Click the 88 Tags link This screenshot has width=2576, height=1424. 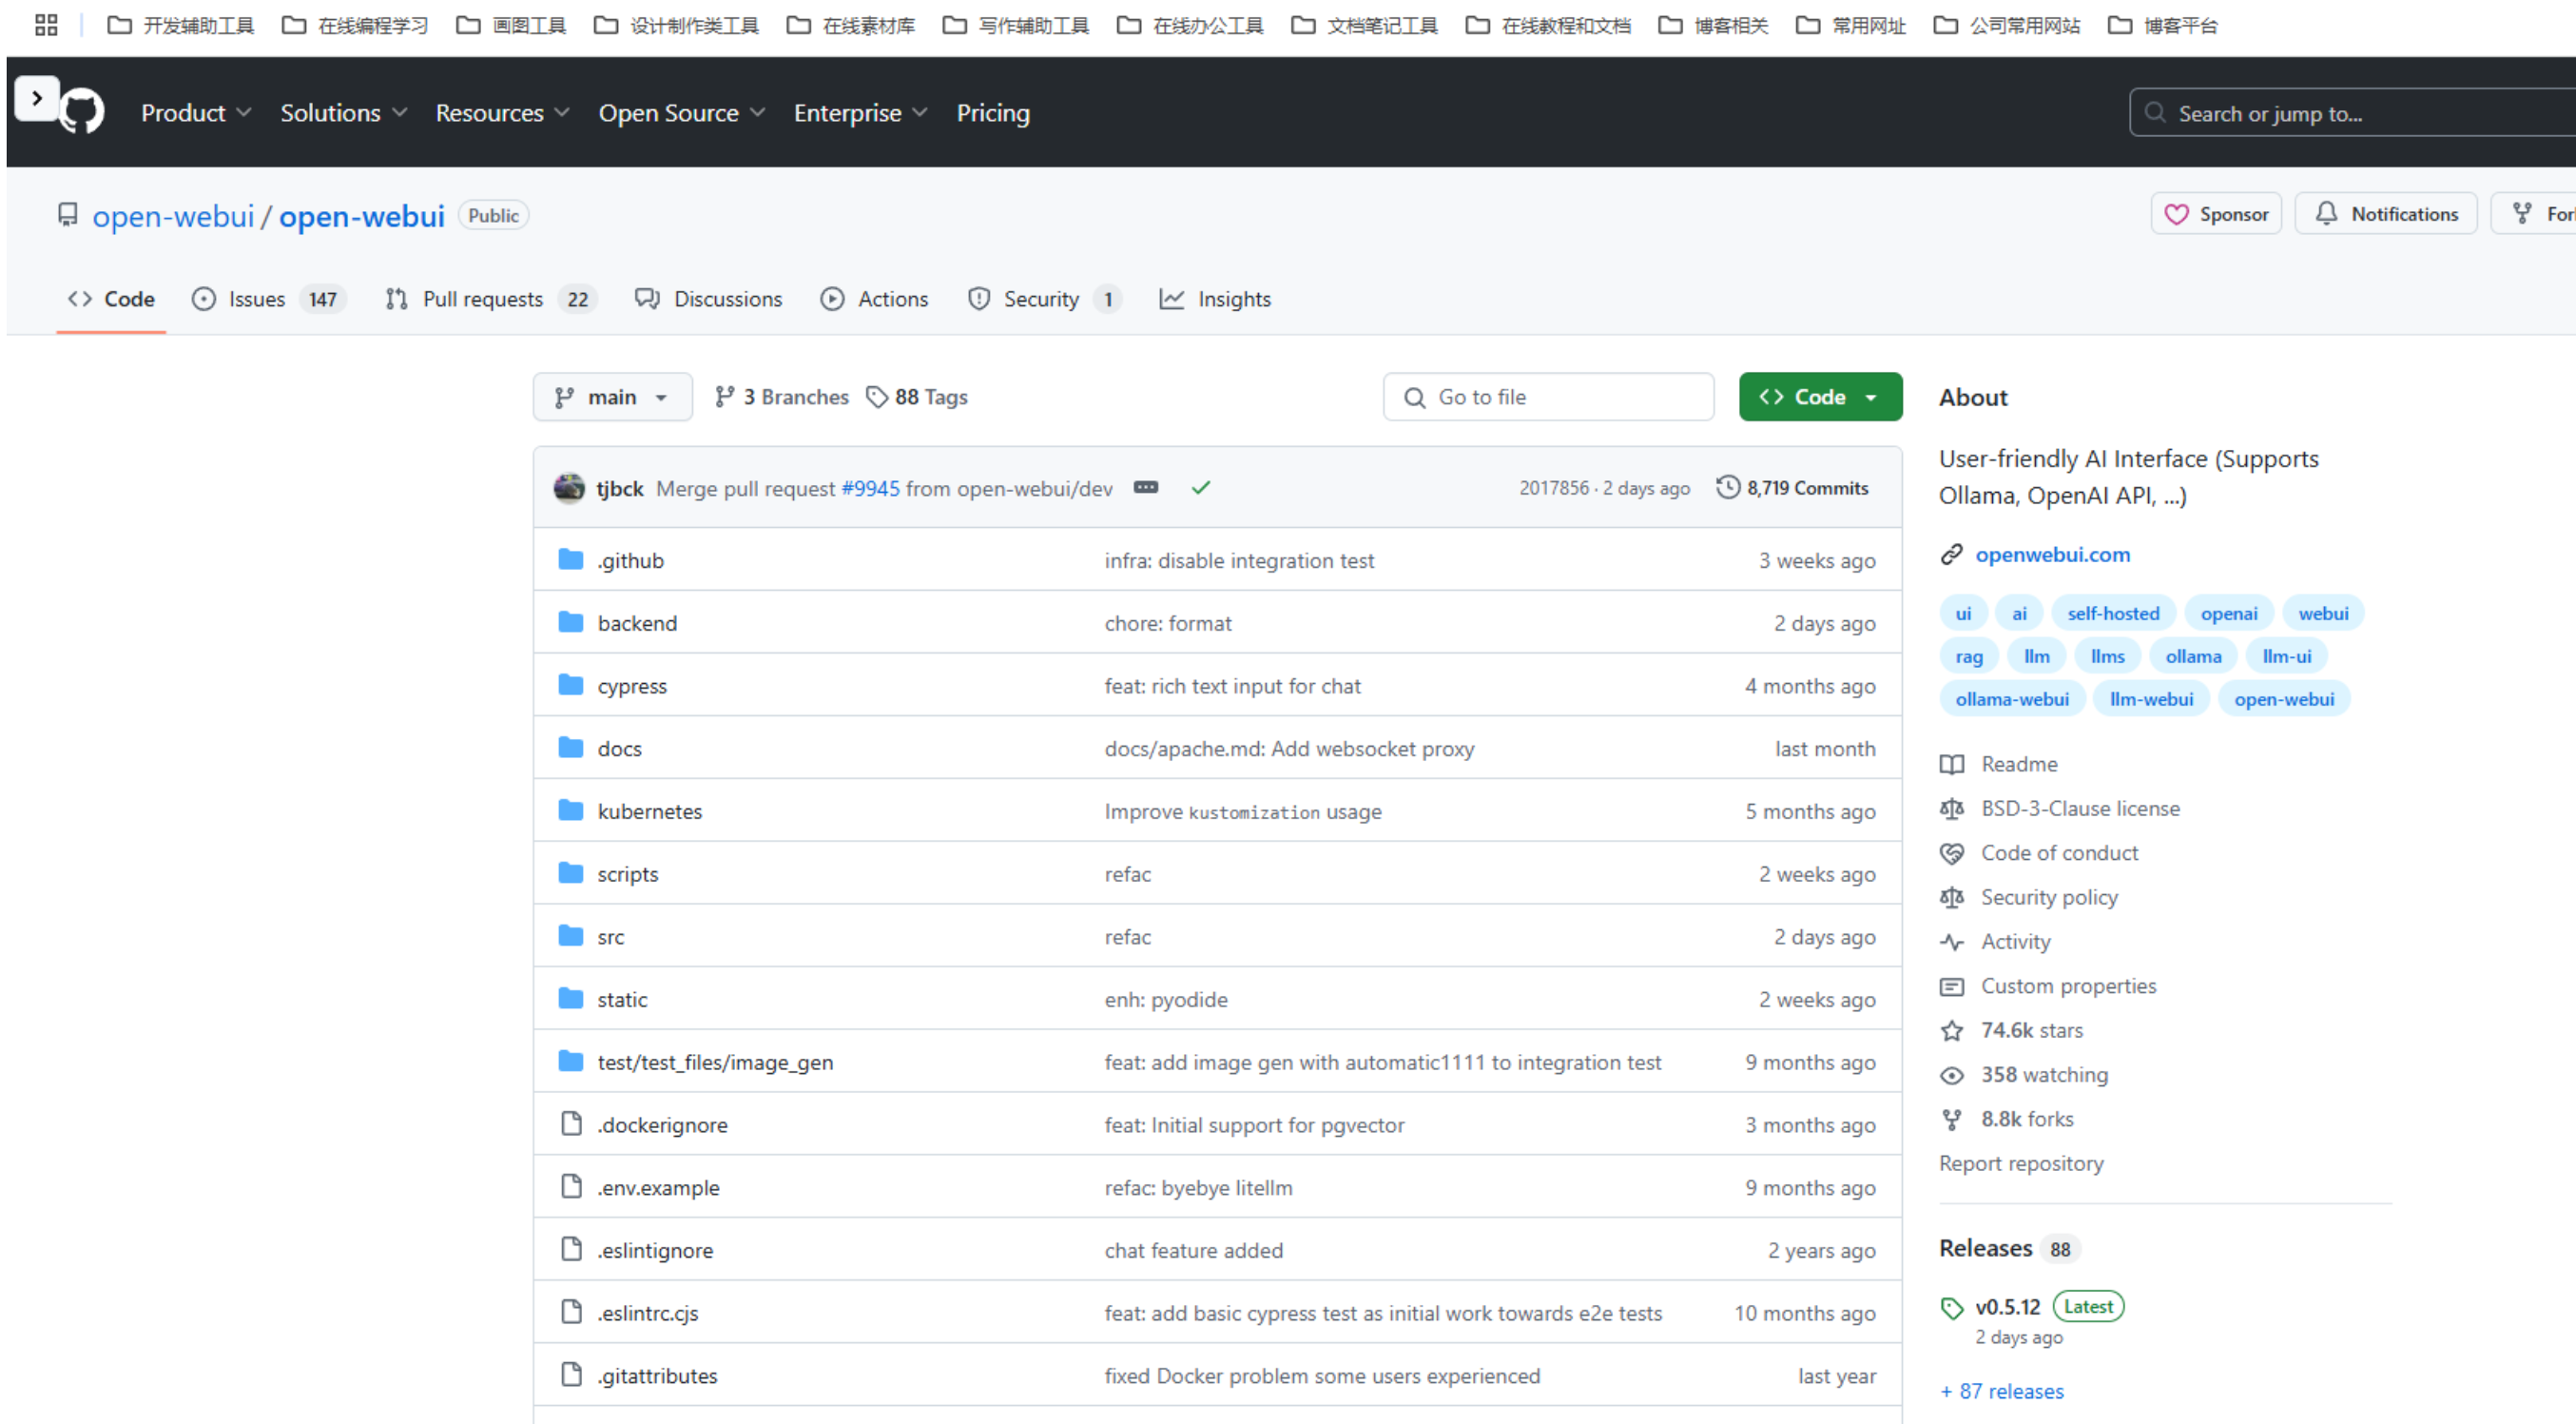[917, 397]
